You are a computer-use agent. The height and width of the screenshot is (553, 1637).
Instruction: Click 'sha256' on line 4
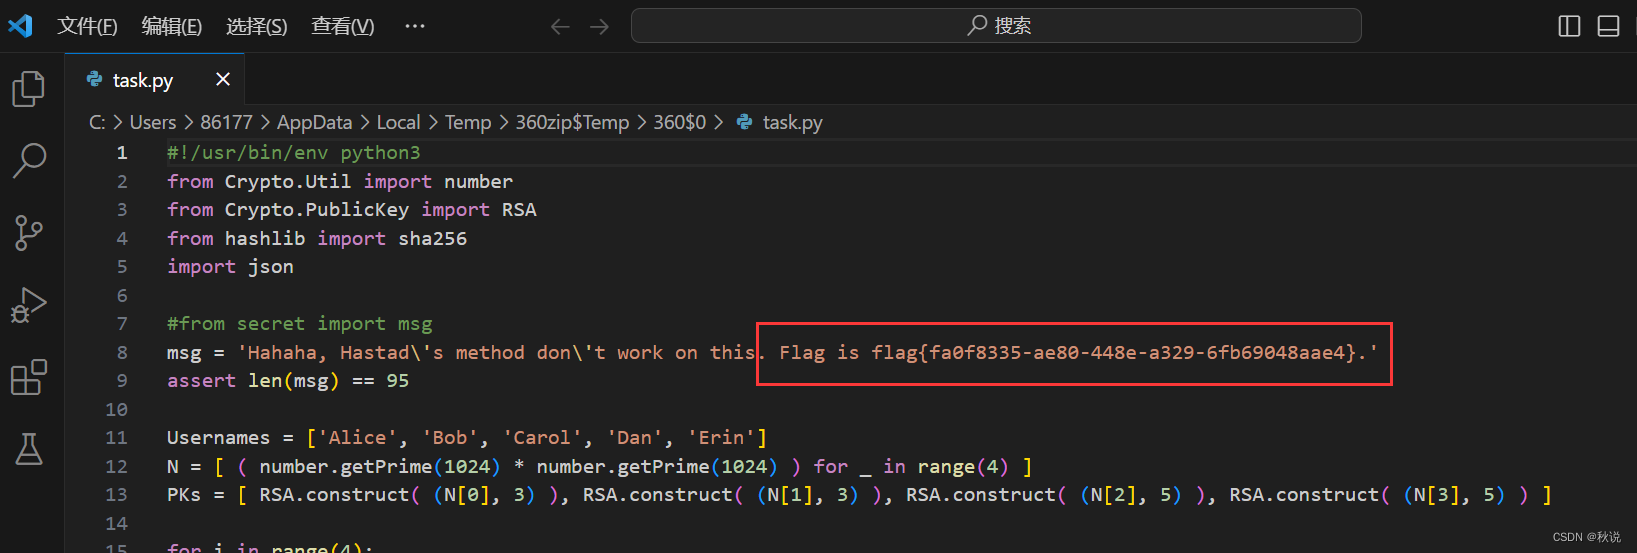coord(433,239)
